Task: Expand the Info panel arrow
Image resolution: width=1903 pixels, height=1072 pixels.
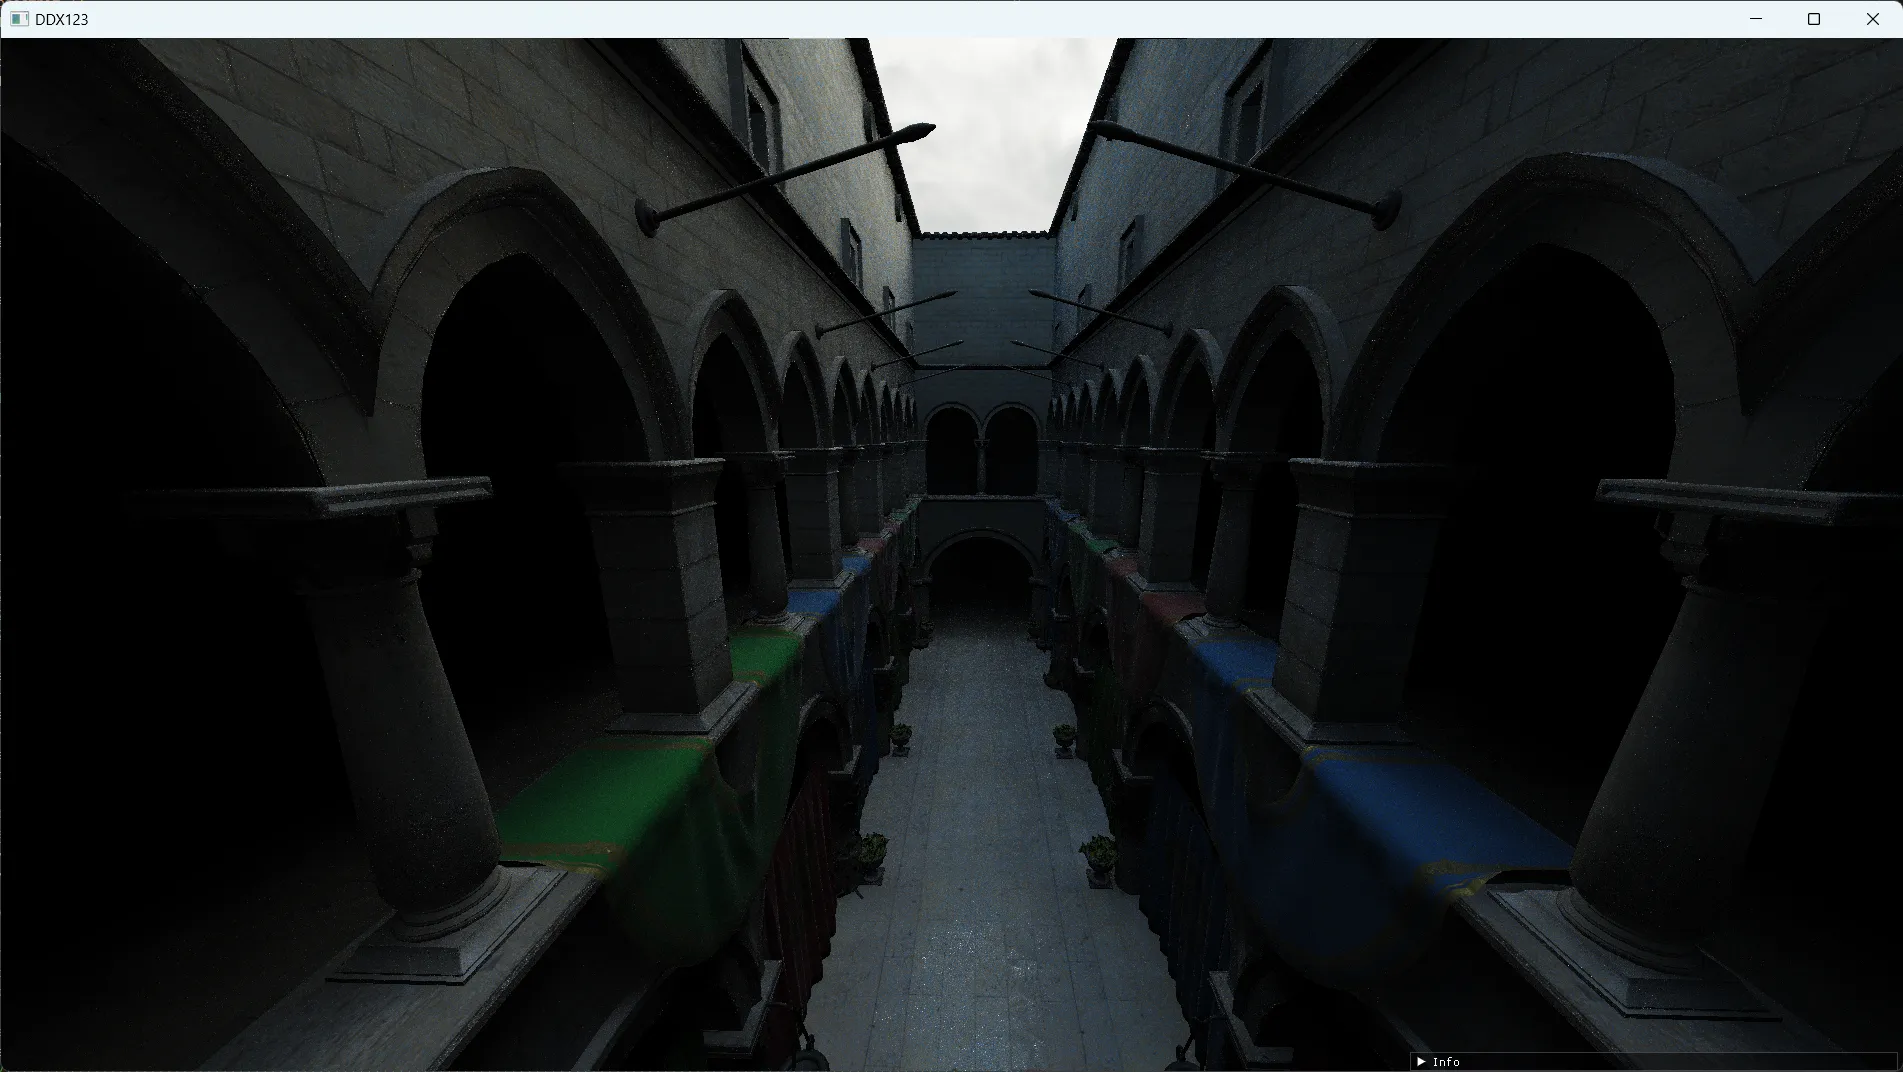Action: tap(1420, 1061)
